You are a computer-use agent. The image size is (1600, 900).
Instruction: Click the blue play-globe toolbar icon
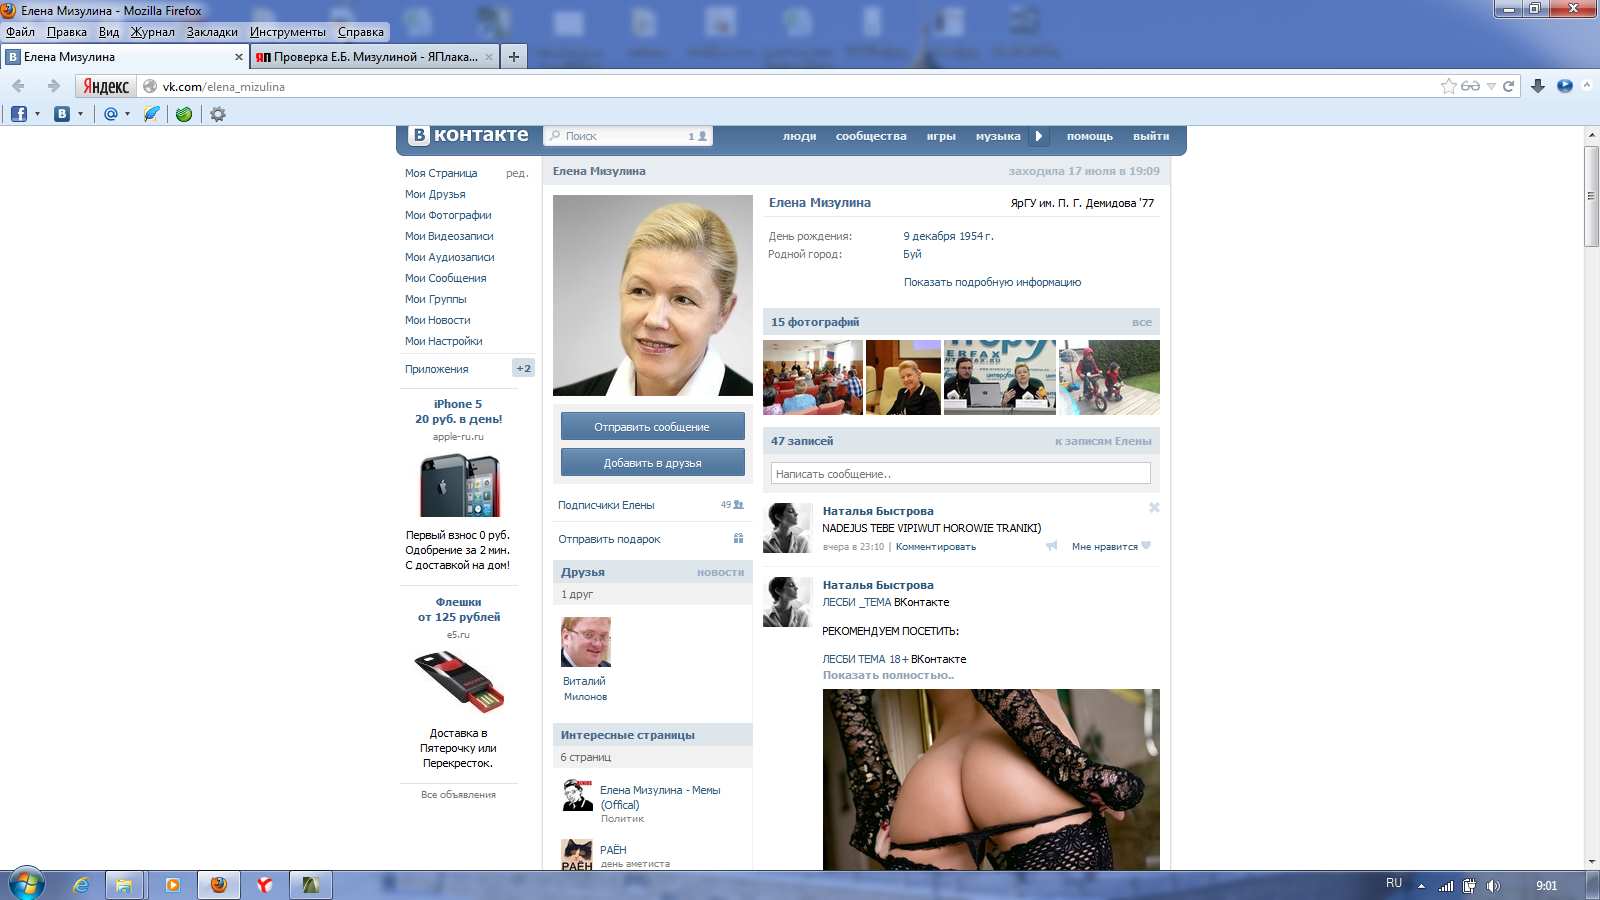click(x=1565, y=86)
